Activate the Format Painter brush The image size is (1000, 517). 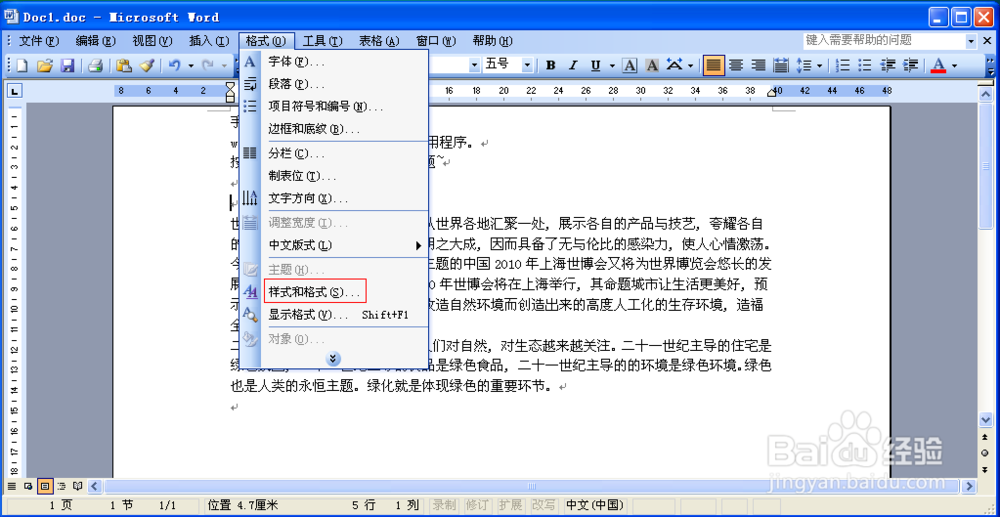click(x=146, y=66)
